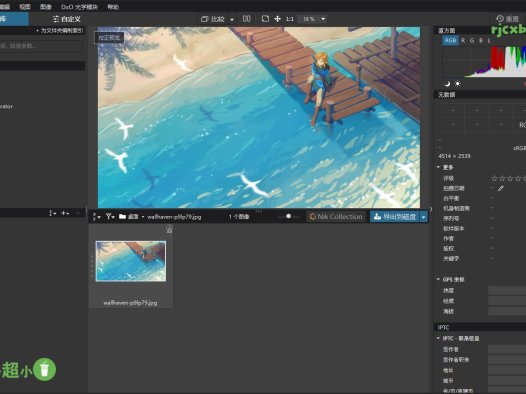Open the 帮助 (Help) menu
This screenshot has width=526, height=394.
click(113, 7)
